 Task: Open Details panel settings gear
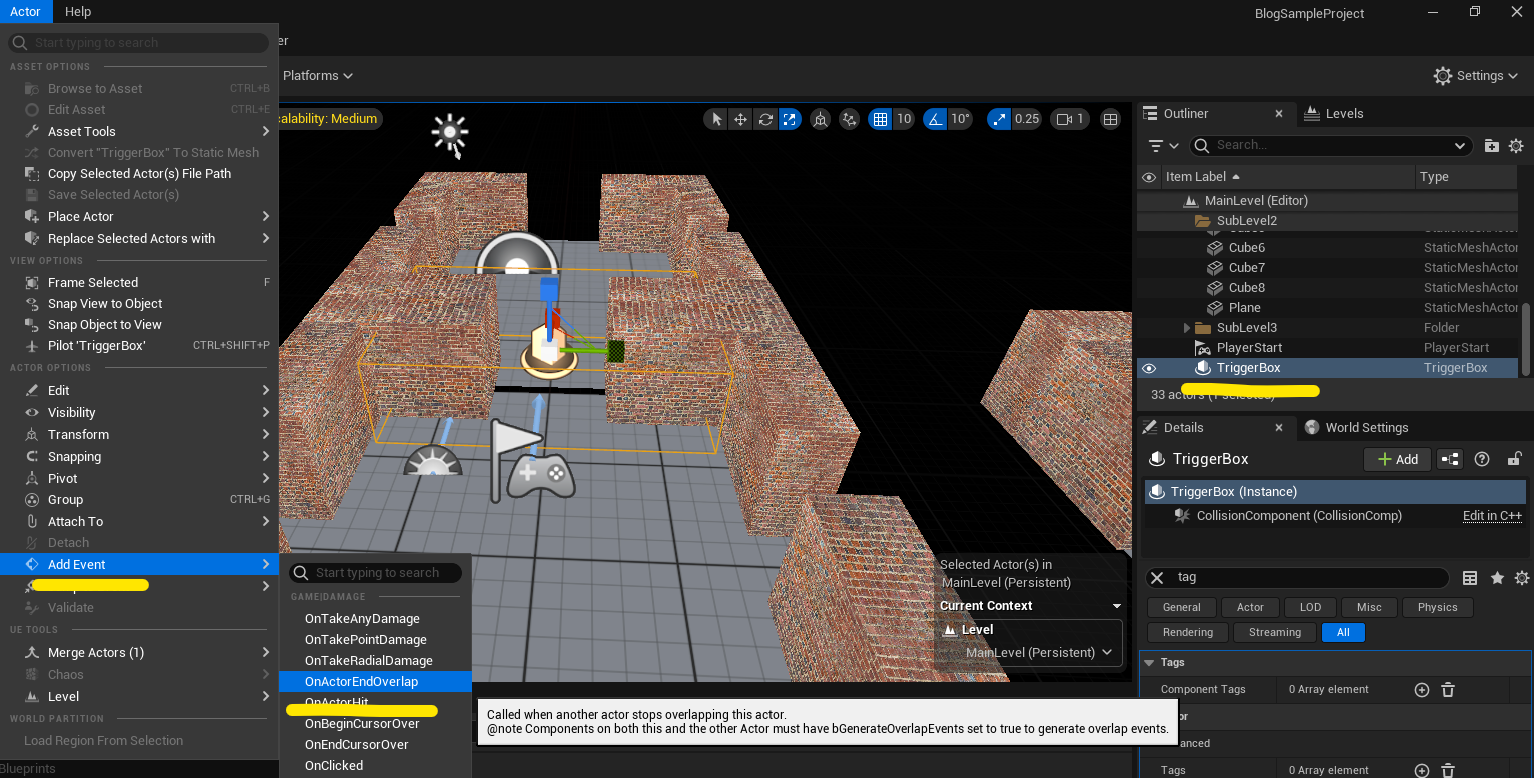(x=1522, y=578)
